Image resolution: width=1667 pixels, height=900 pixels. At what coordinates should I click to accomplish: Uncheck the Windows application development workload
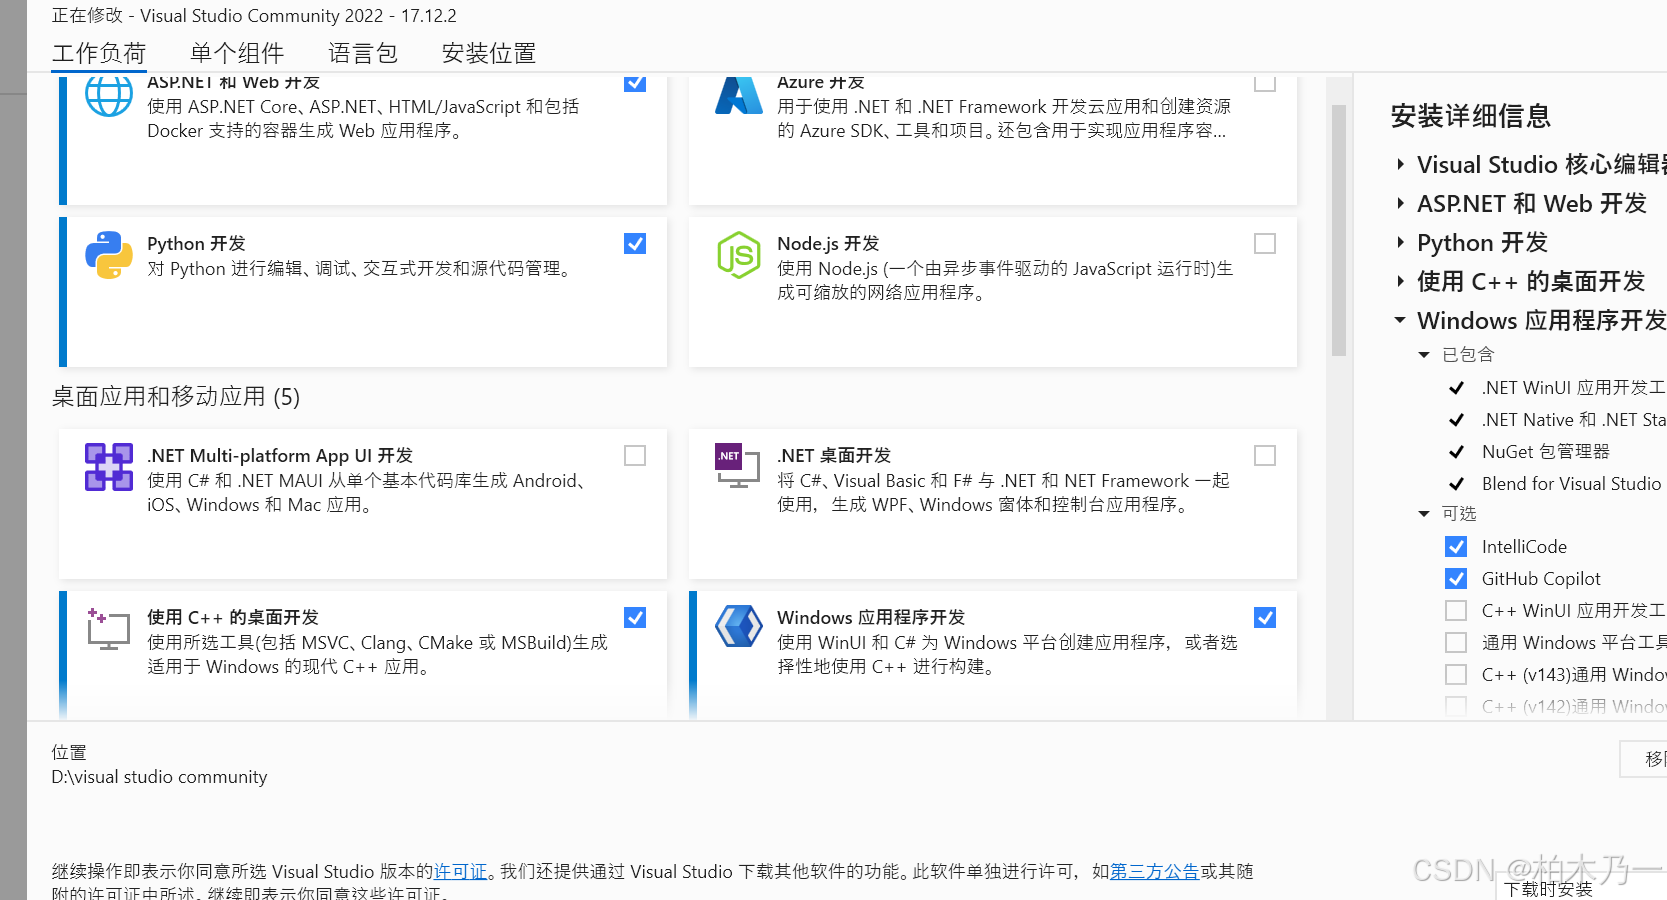1265,618
